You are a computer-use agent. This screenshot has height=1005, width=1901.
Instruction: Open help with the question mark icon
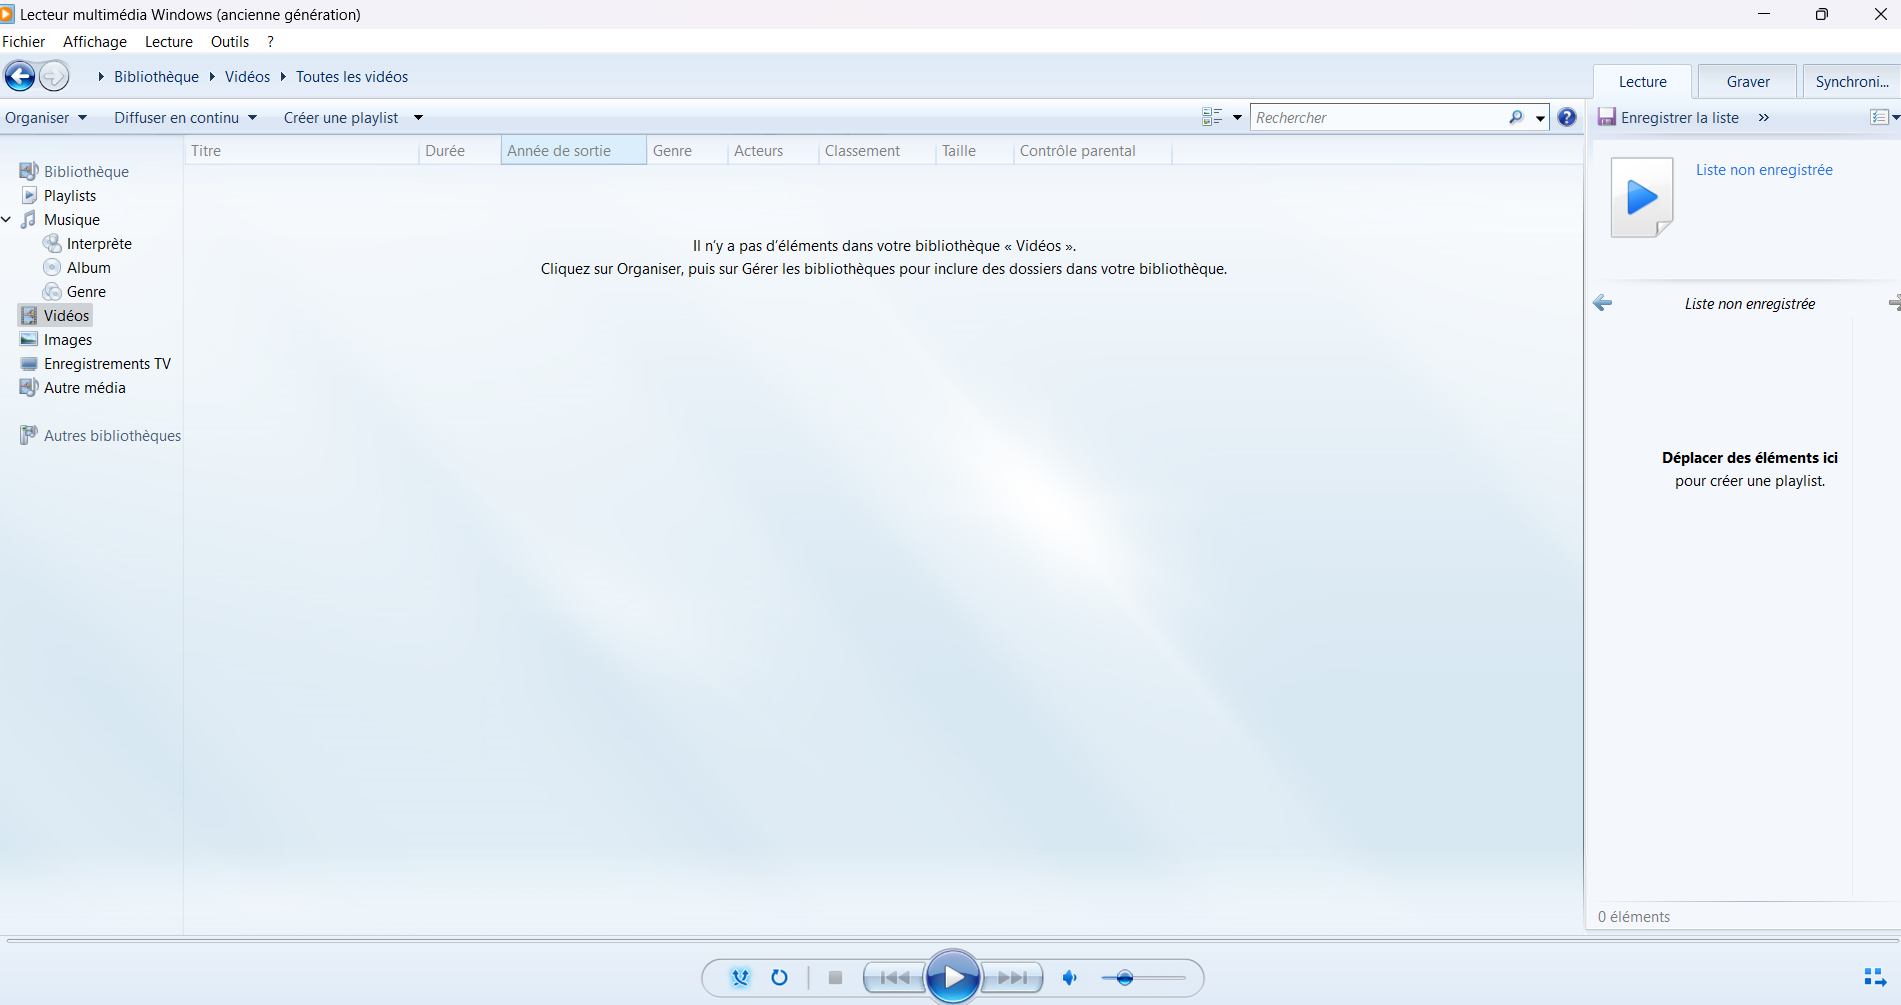click(1567, 117)
